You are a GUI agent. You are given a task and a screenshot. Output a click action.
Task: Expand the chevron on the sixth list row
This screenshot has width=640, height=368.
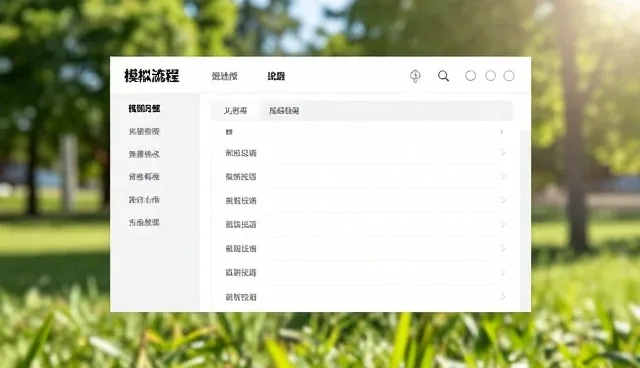point(503,248)
